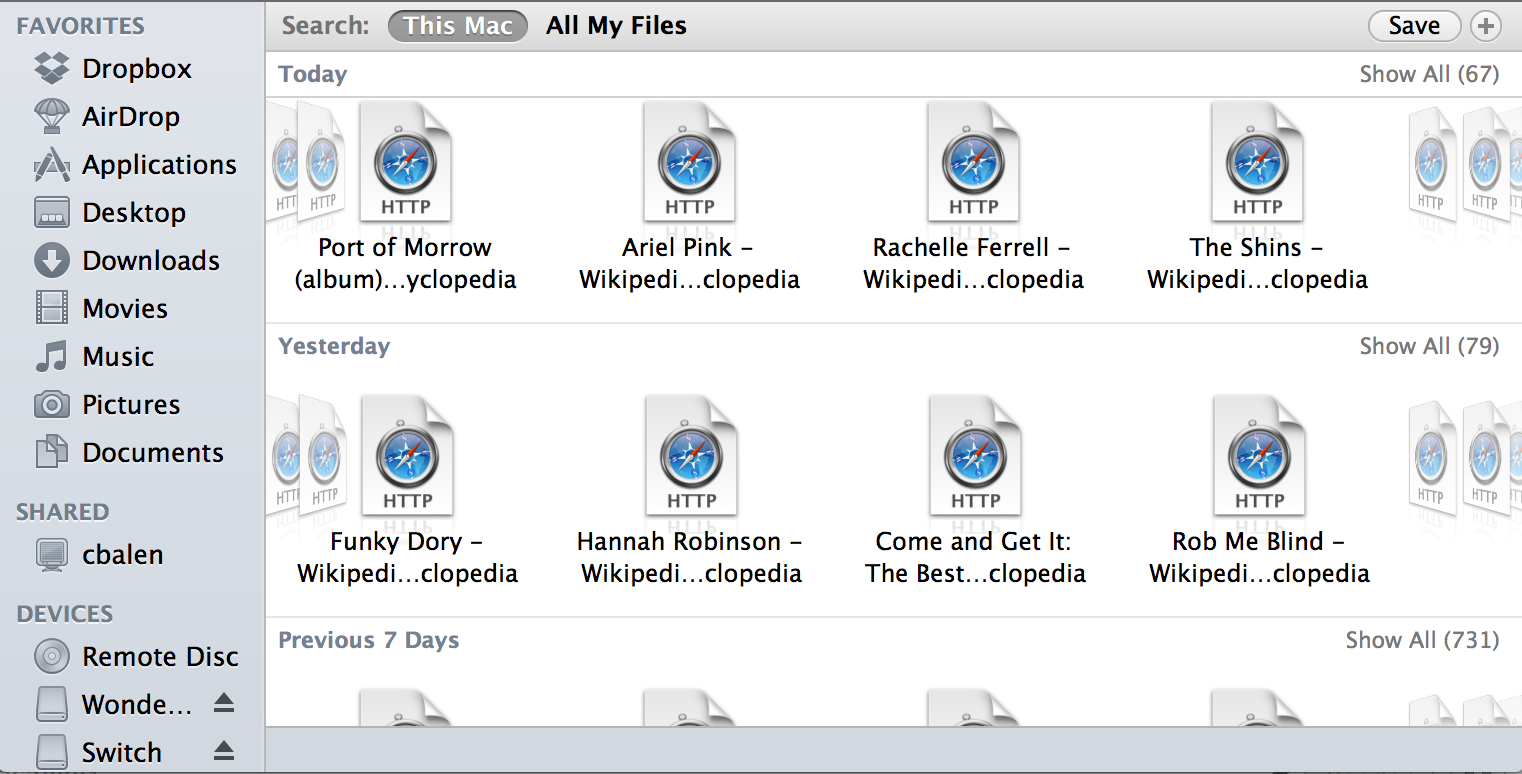Set search scope to This Mac

tap(458, 26)
